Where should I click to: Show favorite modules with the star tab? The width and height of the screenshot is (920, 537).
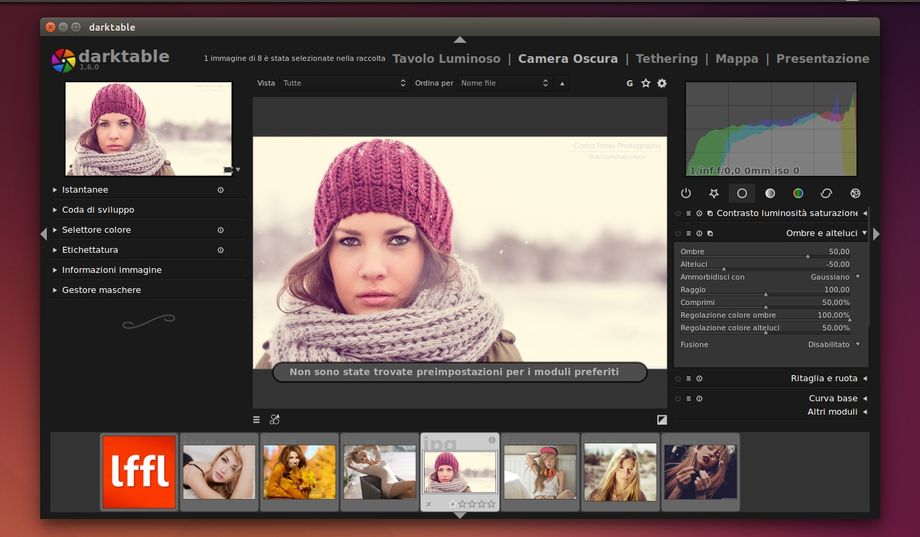click(x=714, y=193)
